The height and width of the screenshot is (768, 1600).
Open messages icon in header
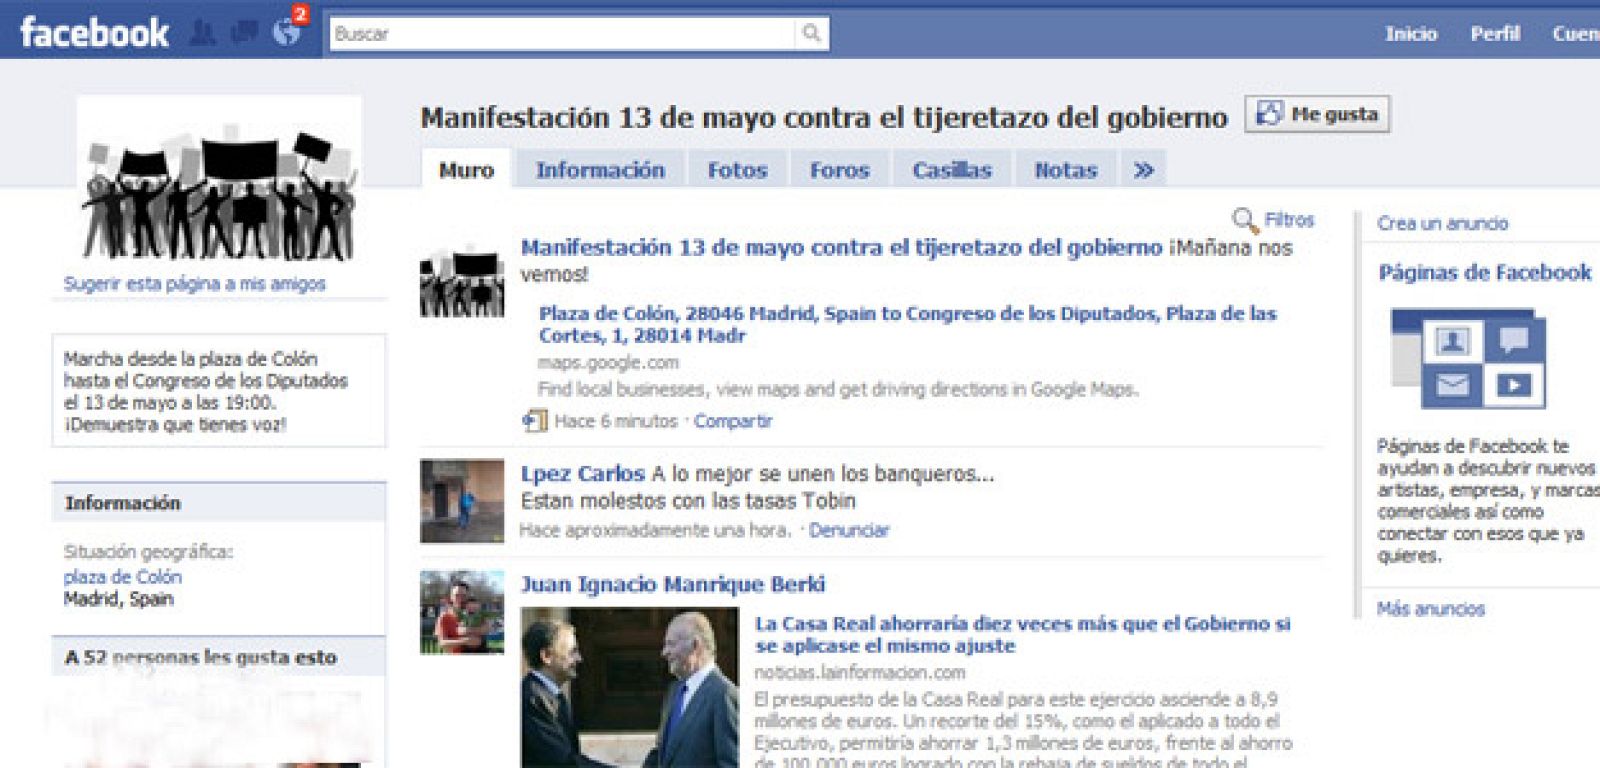coord(244,34)
